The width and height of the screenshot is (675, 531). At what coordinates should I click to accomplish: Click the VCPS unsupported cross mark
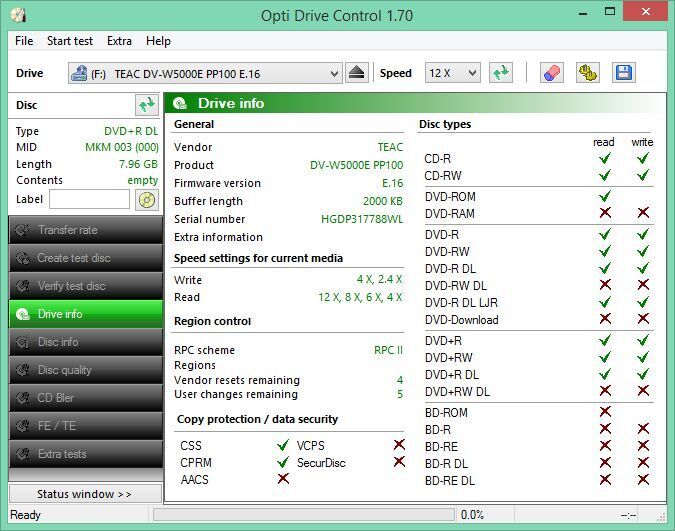tap(399, 444)
